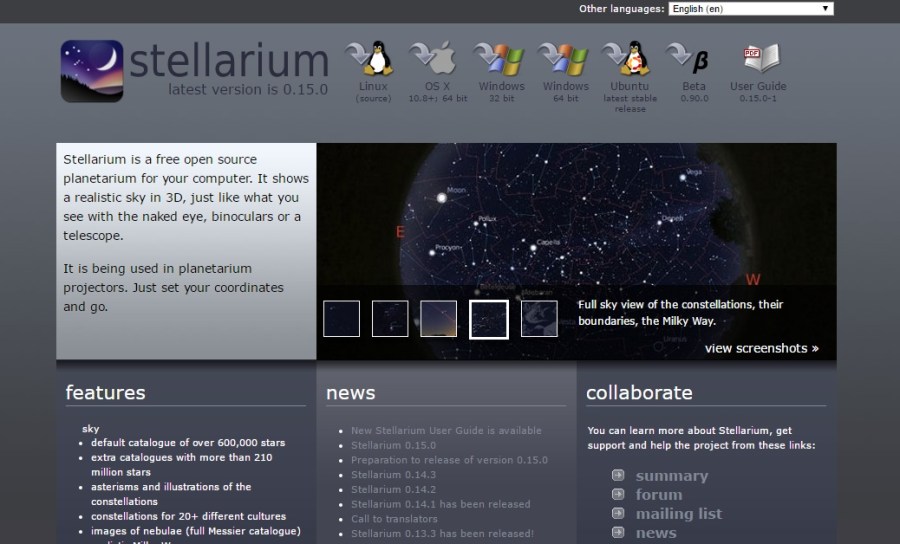Click the arrow icon beside forum

[618, 494]
